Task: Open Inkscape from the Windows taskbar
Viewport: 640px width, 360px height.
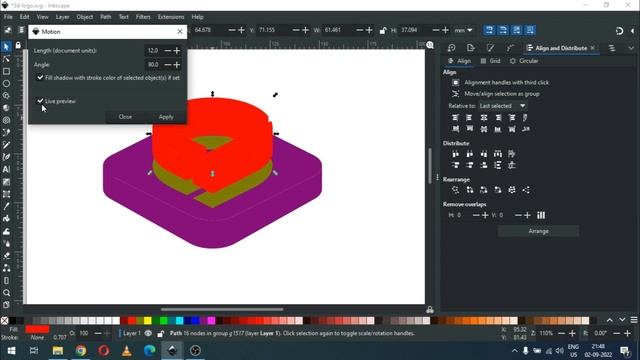Action: pos(172,351)
